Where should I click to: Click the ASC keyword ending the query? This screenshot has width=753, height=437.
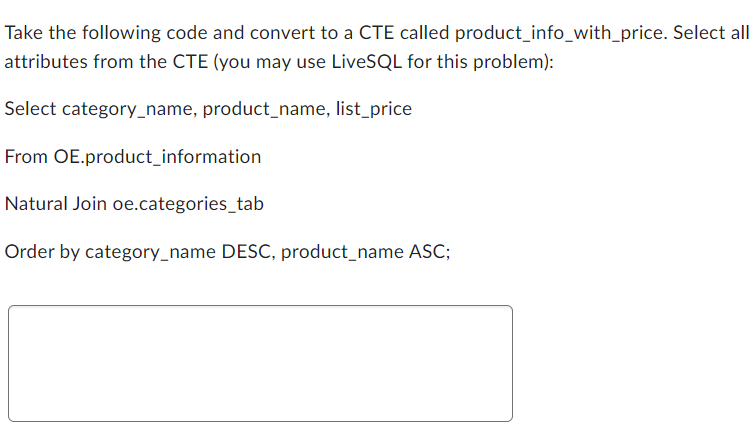click(427, 252)
